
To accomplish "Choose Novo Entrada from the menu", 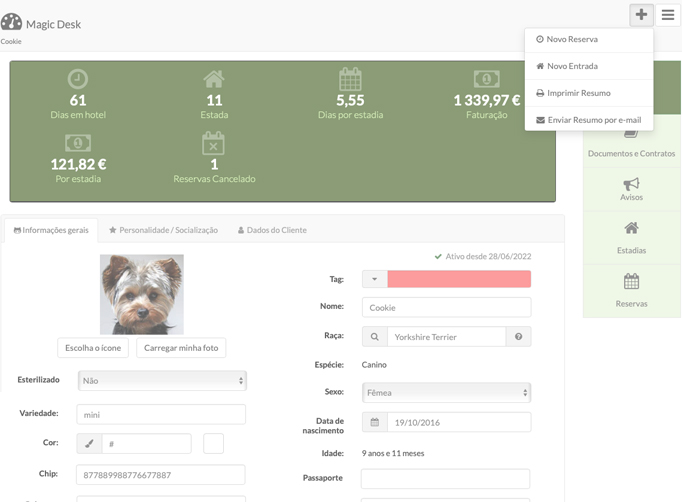I will point(589,66).
